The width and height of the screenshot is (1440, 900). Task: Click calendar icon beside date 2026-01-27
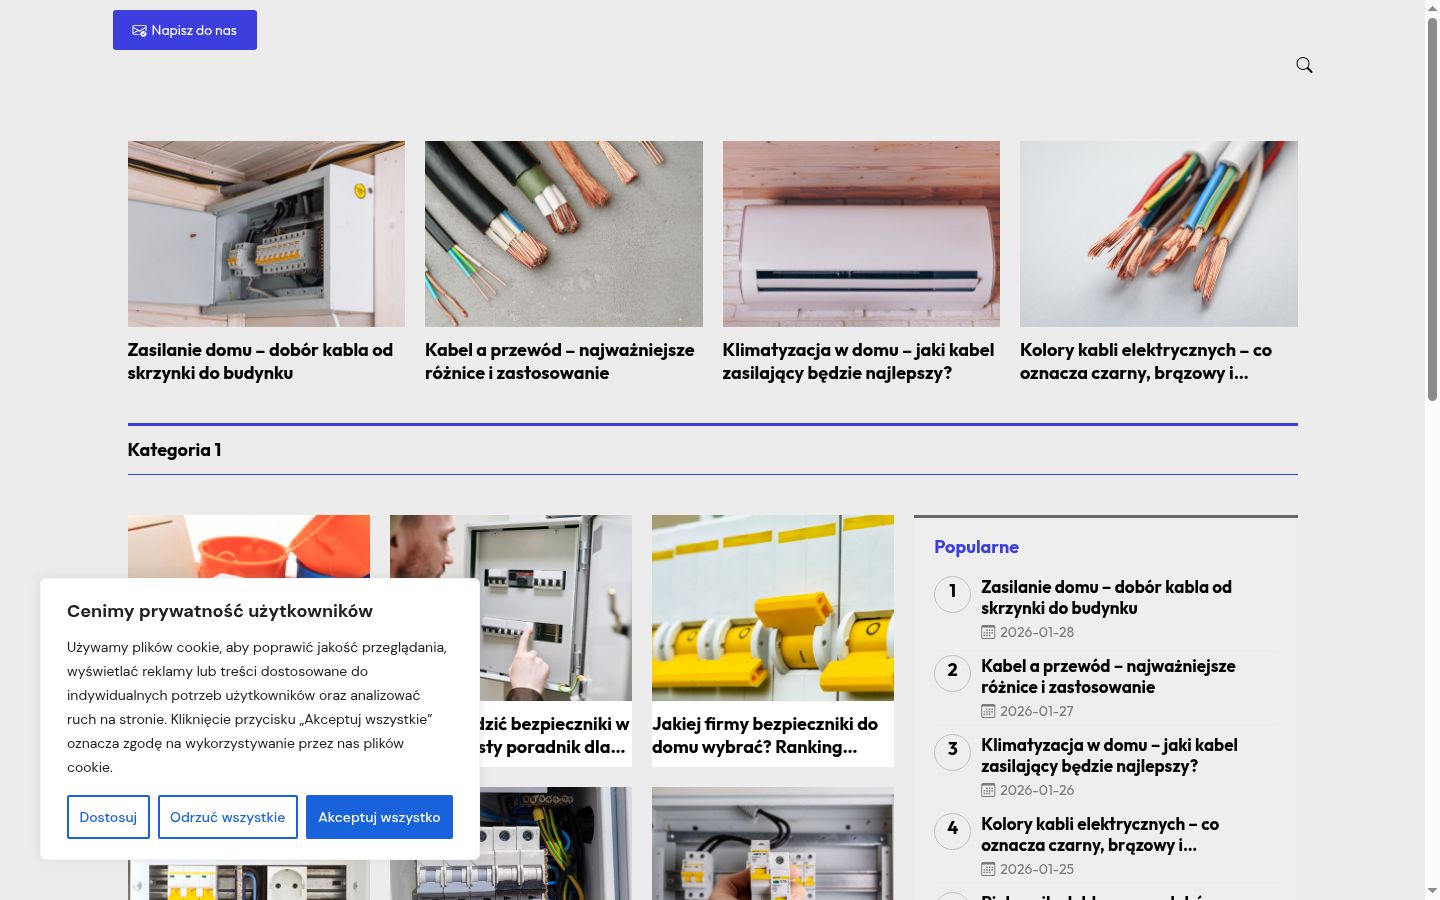(x=988, y=711)
